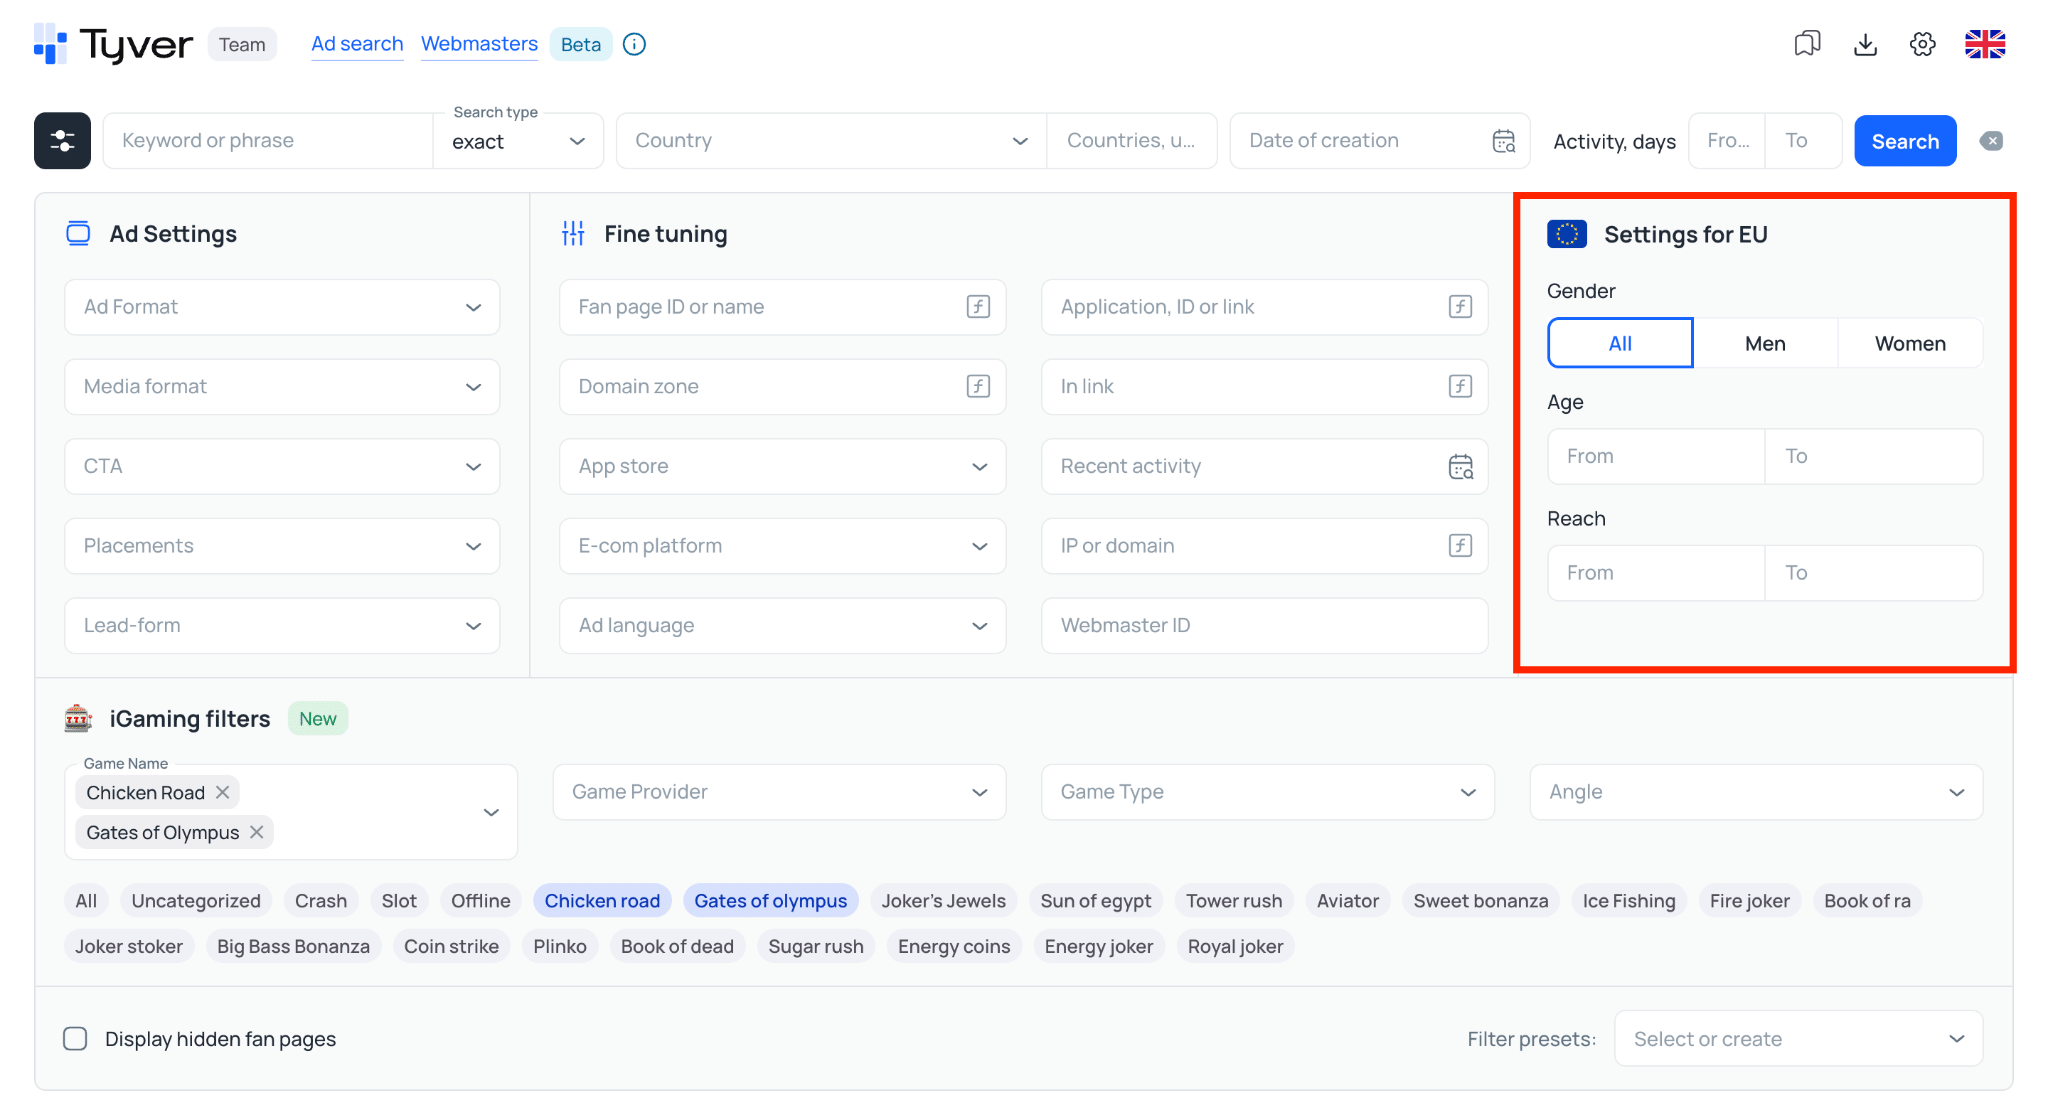This screenshot has height=1112, width=2048.
Task: Open the Recent activity calendar icon
Action: [1461, 466]
